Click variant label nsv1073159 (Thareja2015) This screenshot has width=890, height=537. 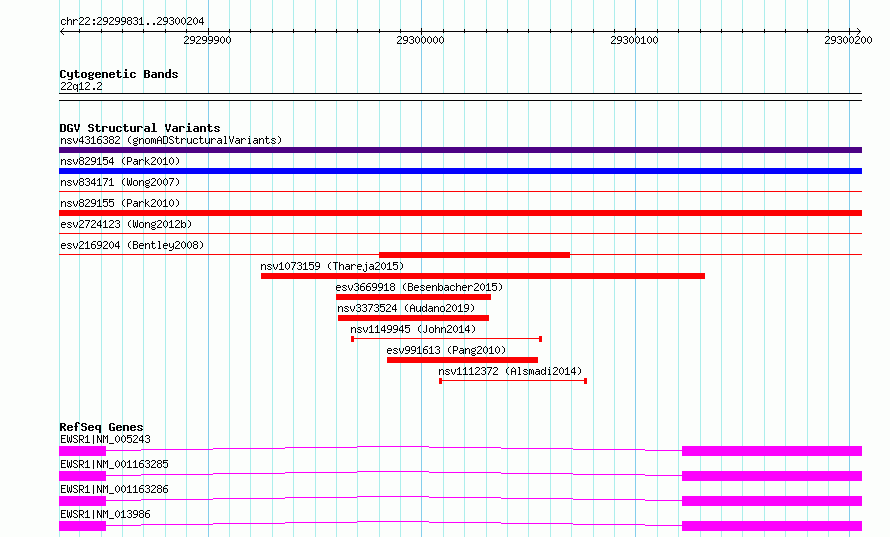click(332, 266)
